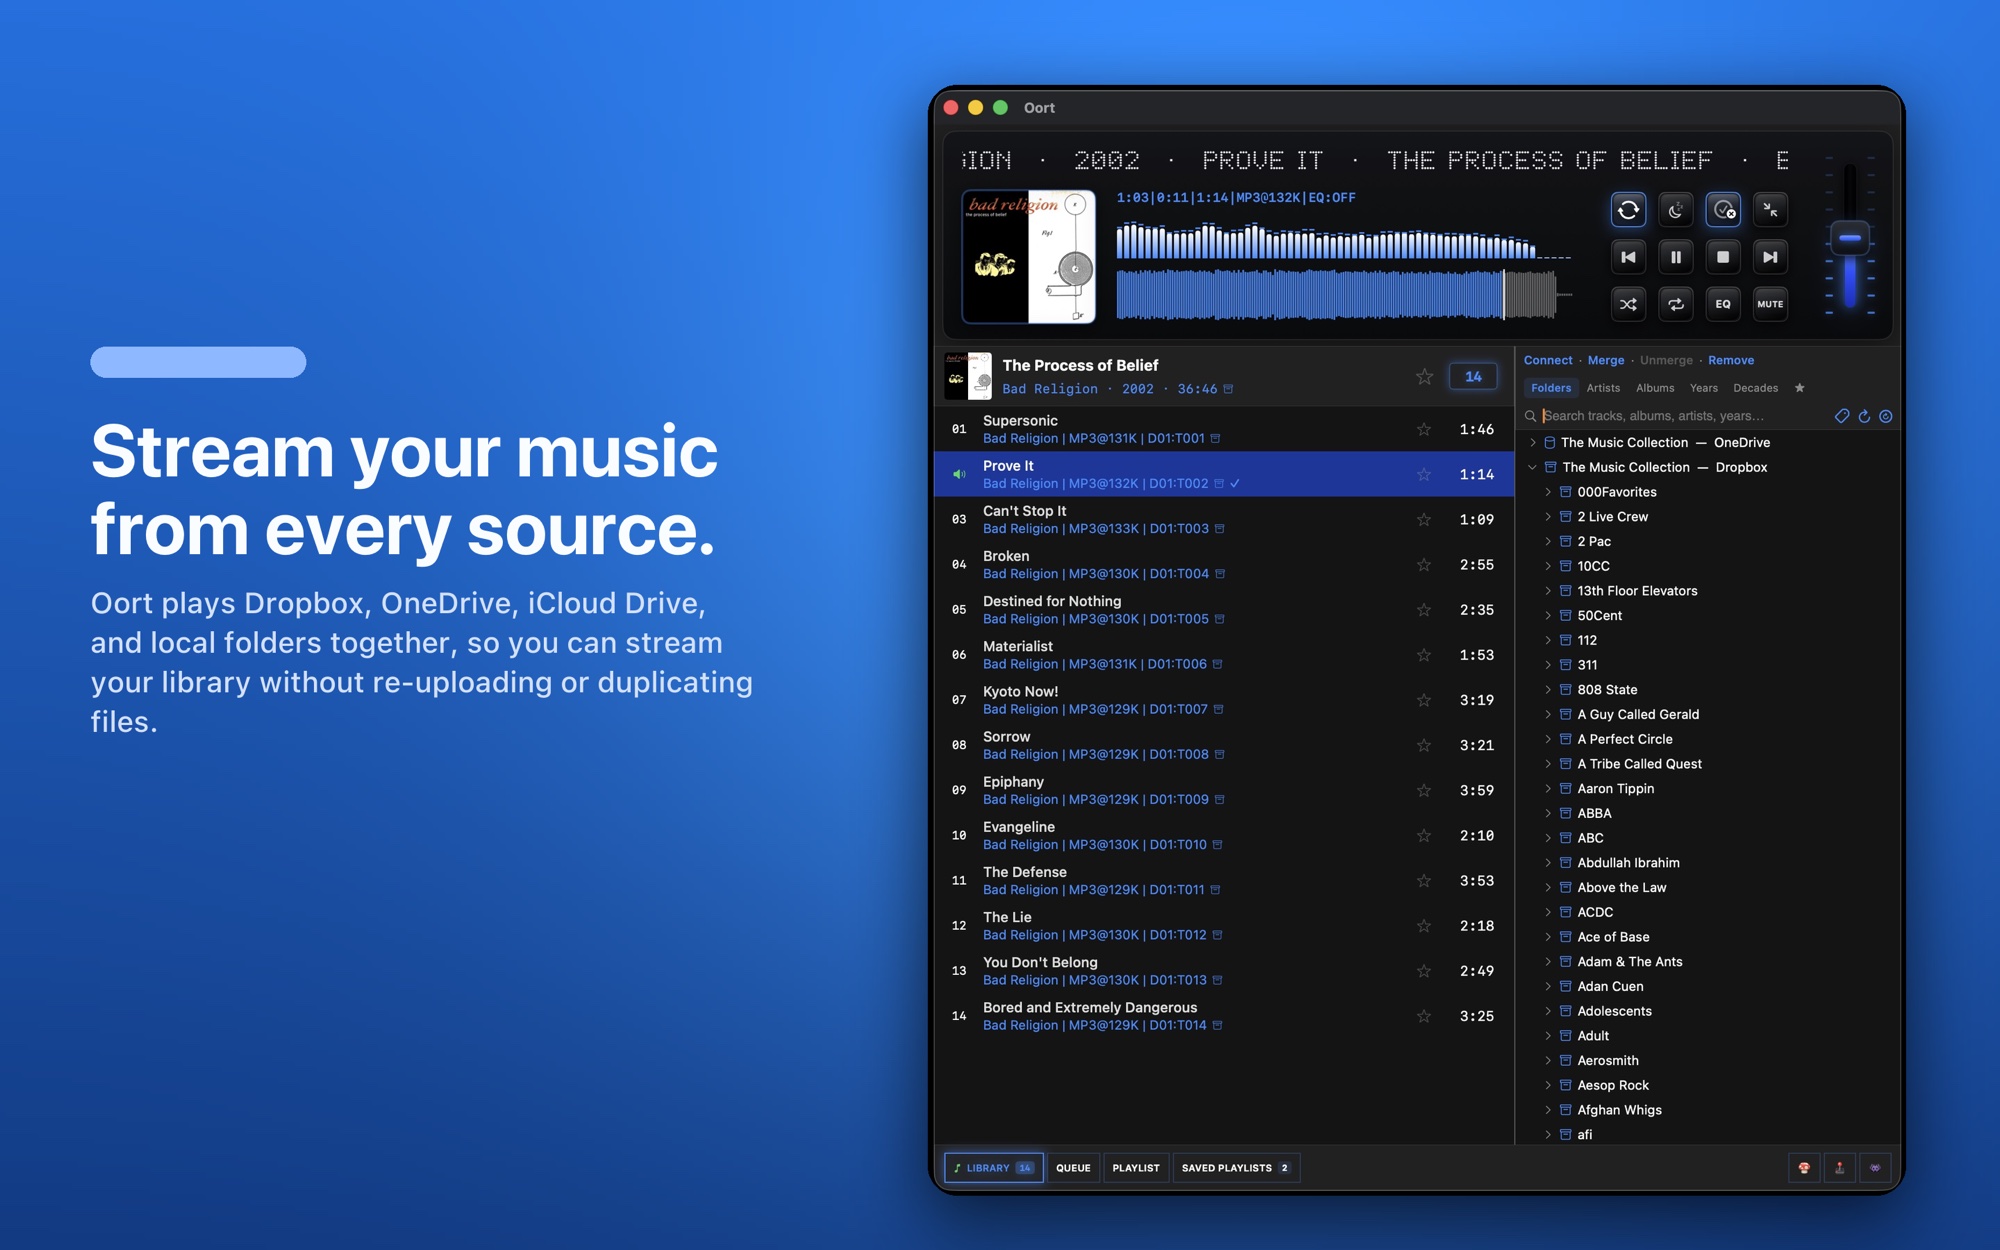Collapse The Music Collection Dropbox source
This screenshot has height=1250, width=2000.
coord(1533,467)
